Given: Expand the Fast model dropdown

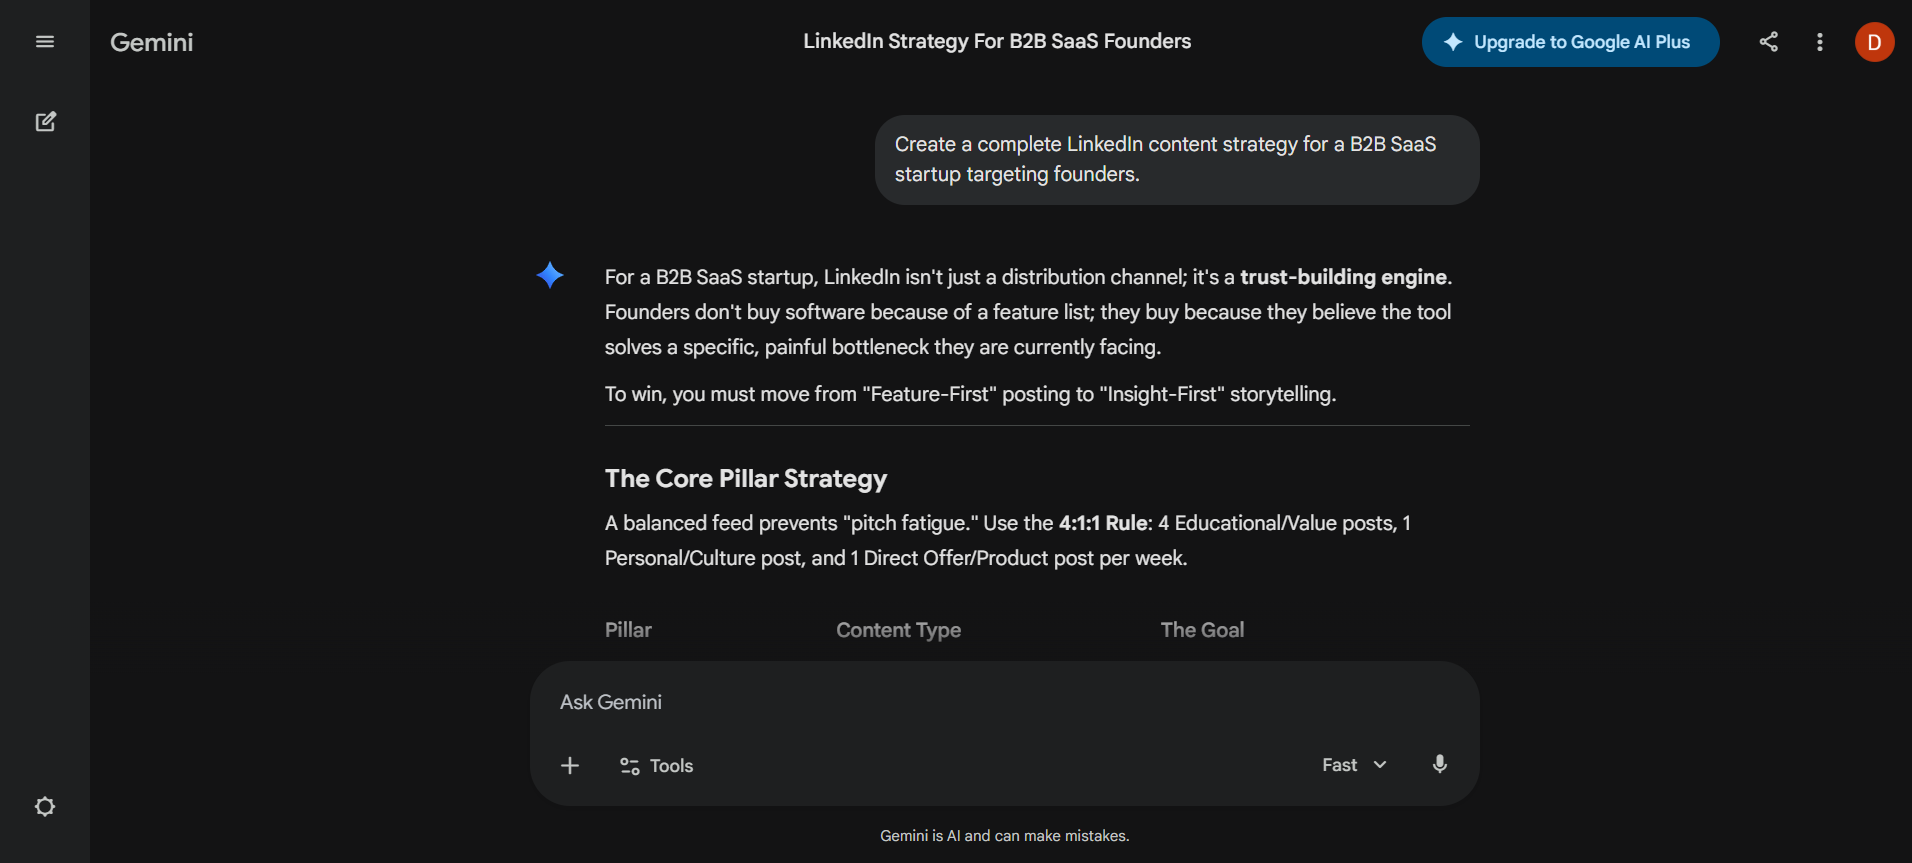Looking at the screenshot, I should 1354,765.
